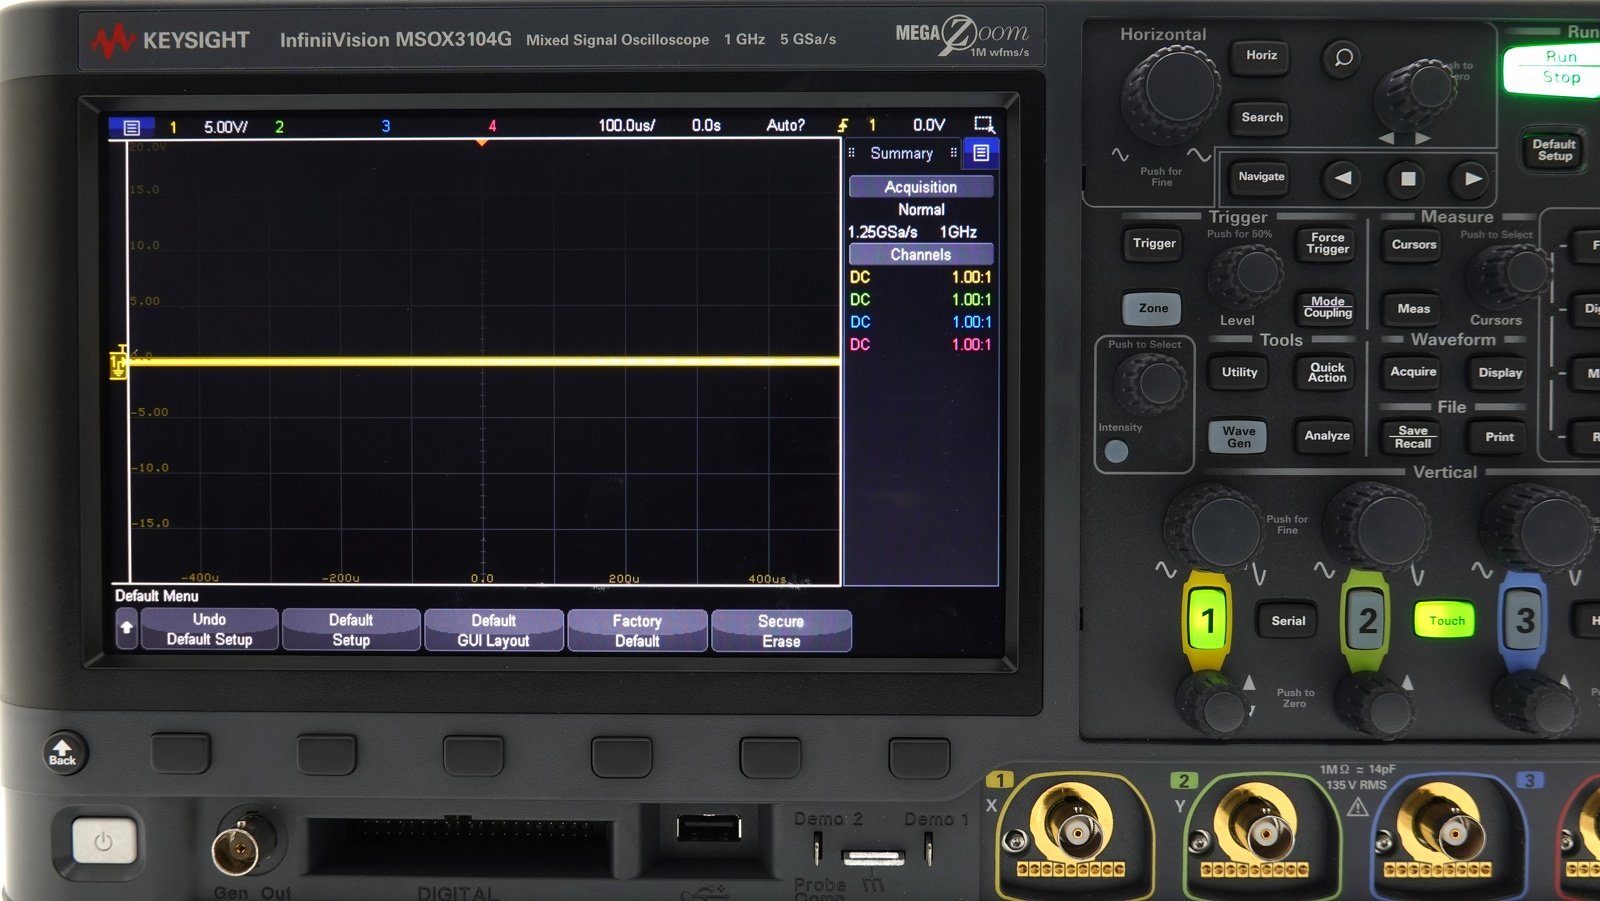Select Undo Default Setup softkey
This screenshot has height=901, width=1600.
(x=209, y=629)
